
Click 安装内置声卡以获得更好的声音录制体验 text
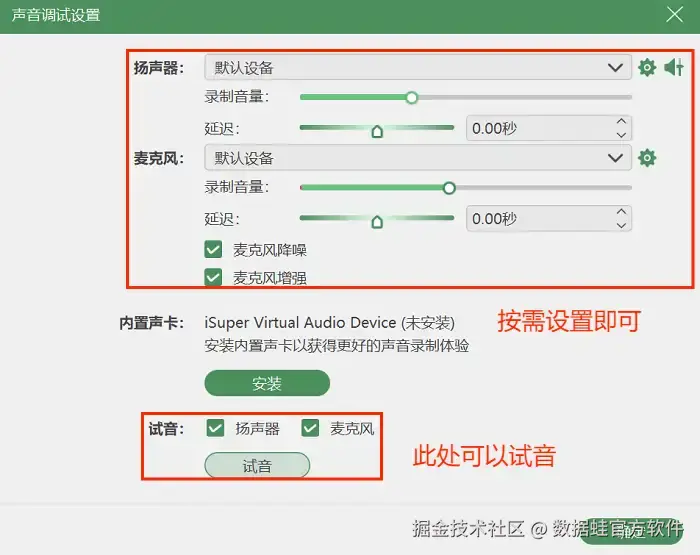point(337,346)
